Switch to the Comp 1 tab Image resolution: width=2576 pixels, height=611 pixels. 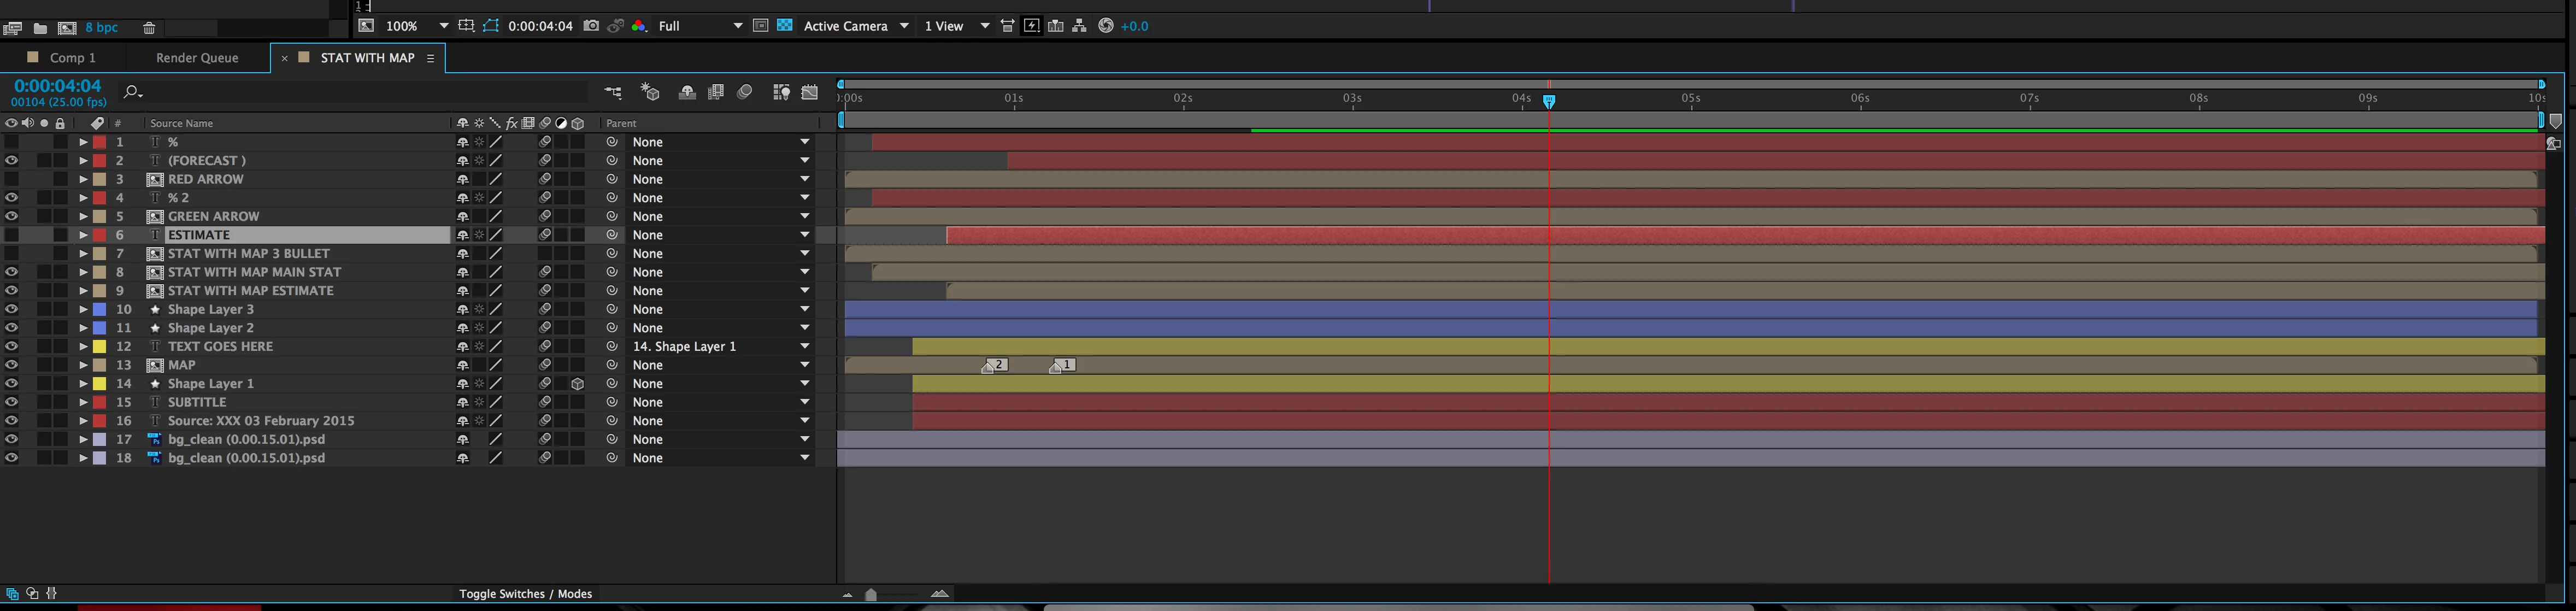pos(73,58)
